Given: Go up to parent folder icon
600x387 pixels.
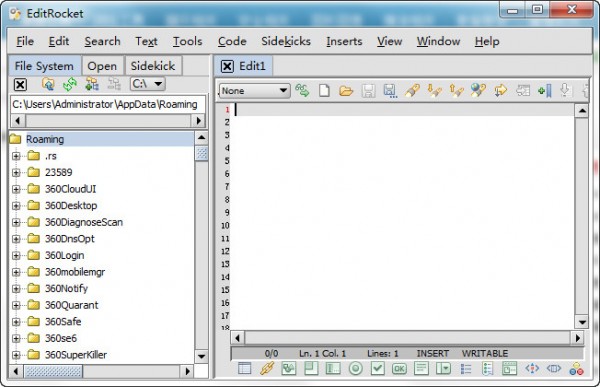Looking at the screenshot, I should pos(48,84).
